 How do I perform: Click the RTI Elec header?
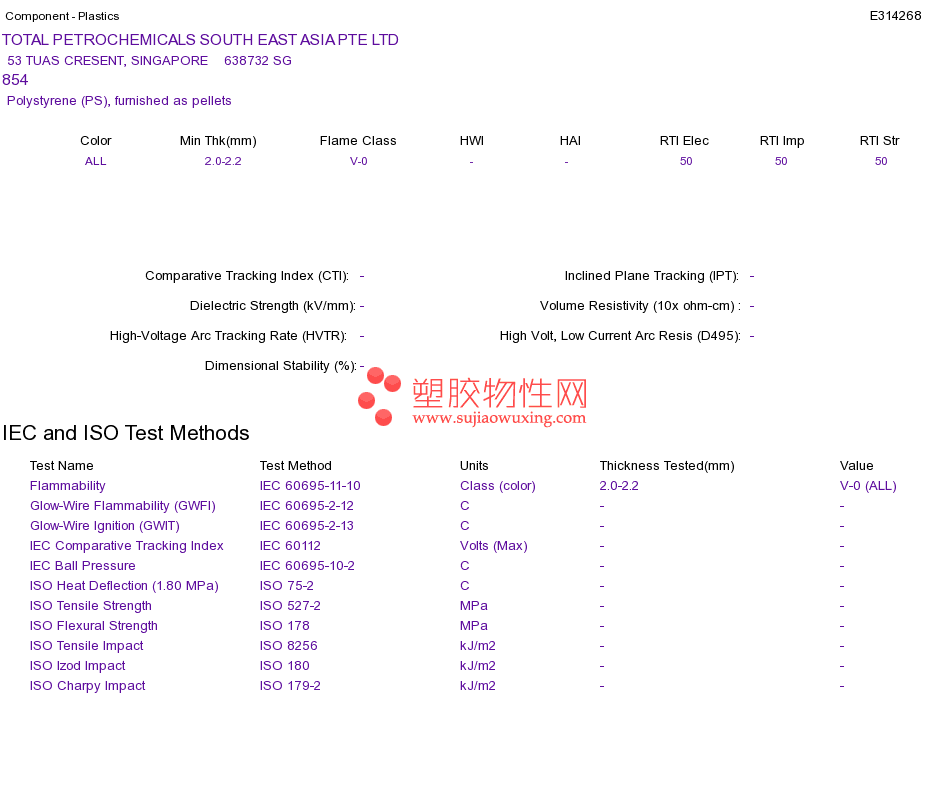pos(684,141)
